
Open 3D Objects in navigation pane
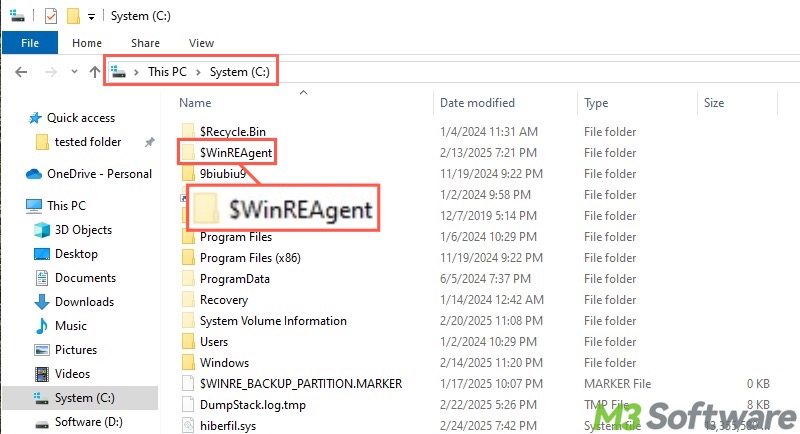coord(83,230)
